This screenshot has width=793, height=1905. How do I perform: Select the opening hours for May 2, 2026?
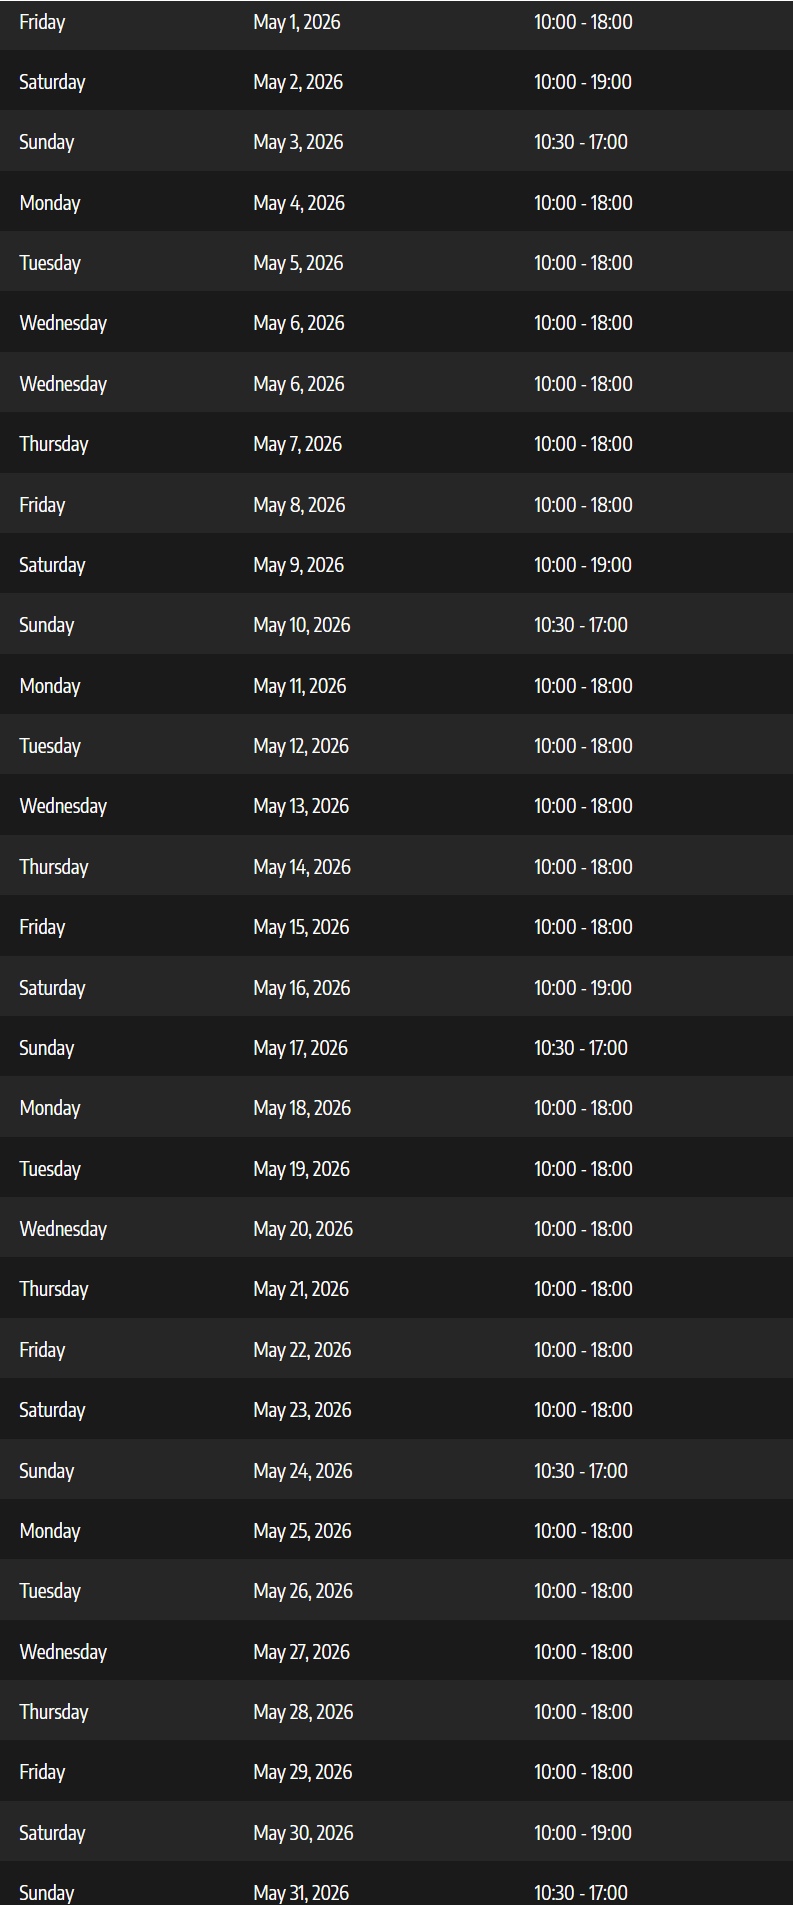(x=582, y=82)
